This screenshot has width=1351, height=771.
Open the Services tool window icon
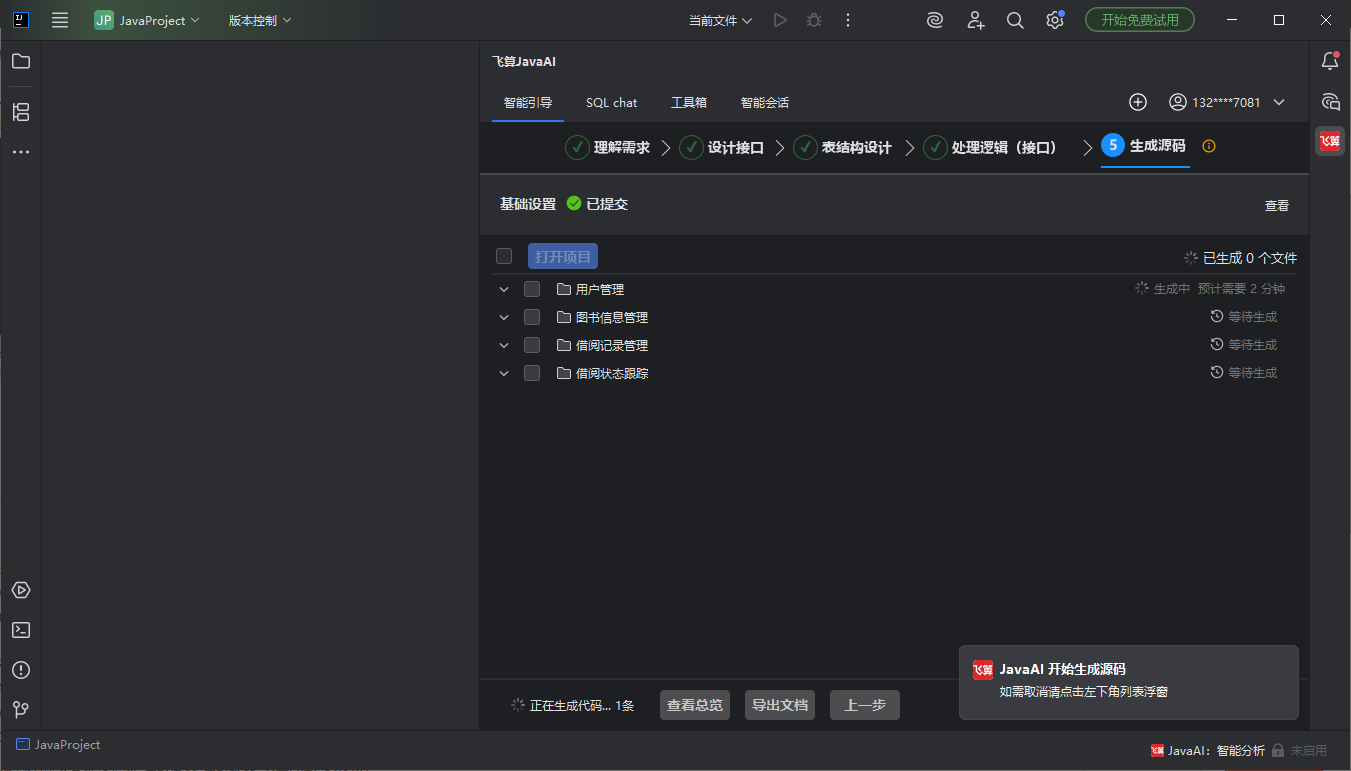coord(21,590)
